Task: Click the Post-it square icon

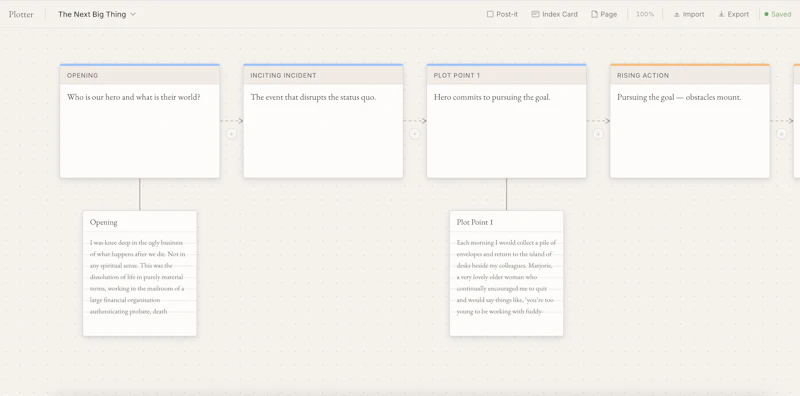Action: (x=490, y=14)
